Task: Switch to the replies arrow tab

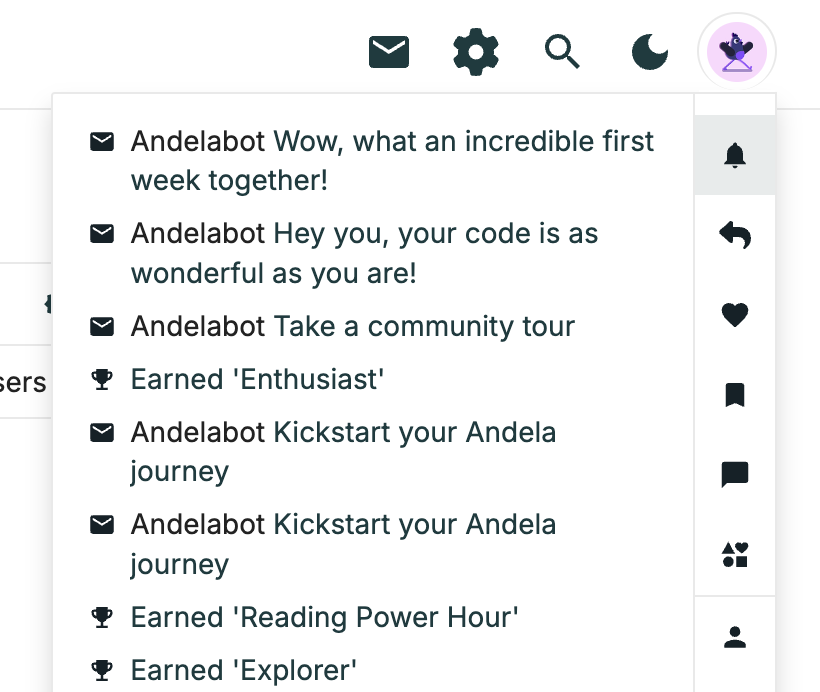Action: [735, 235]
